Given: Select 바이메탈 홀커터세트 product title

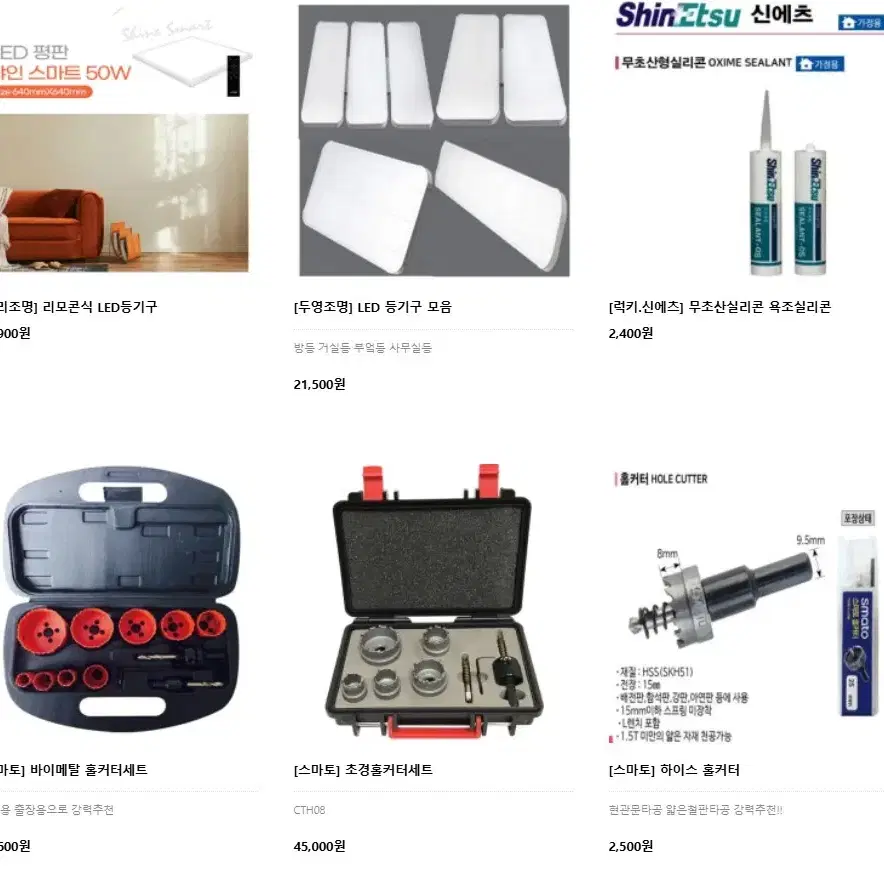Looking at the screenshot, I should 74,770.
